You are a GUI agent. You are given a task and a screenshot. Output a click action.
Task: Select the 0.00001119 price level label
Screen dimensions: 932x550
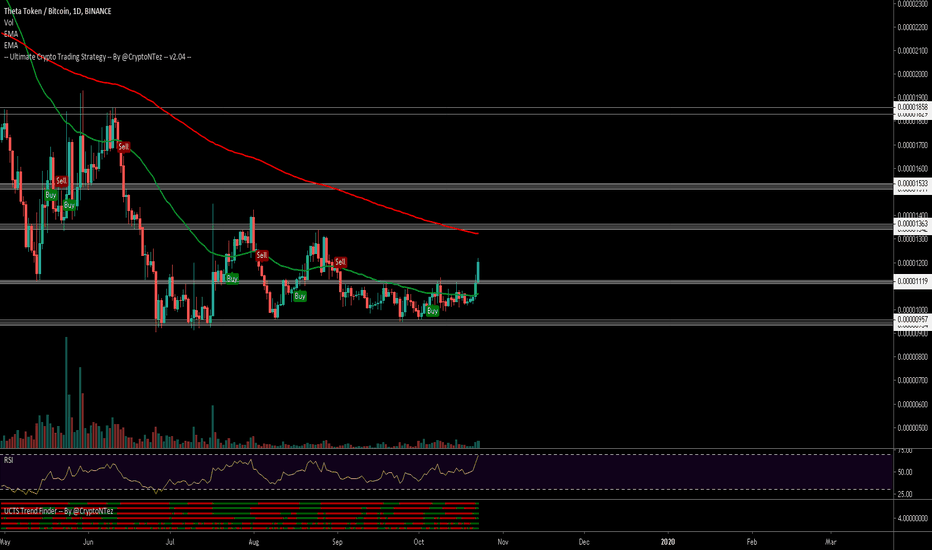[x=912, y=281]
